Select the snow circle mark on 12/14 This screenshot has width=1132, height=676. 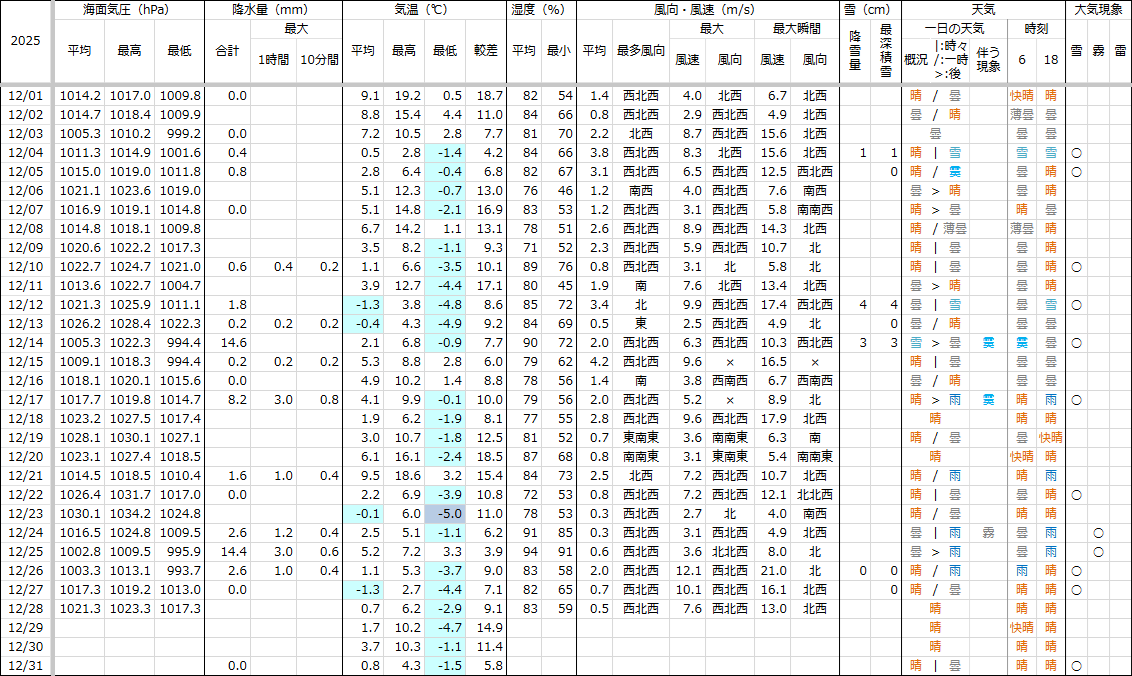(1076, 343)
